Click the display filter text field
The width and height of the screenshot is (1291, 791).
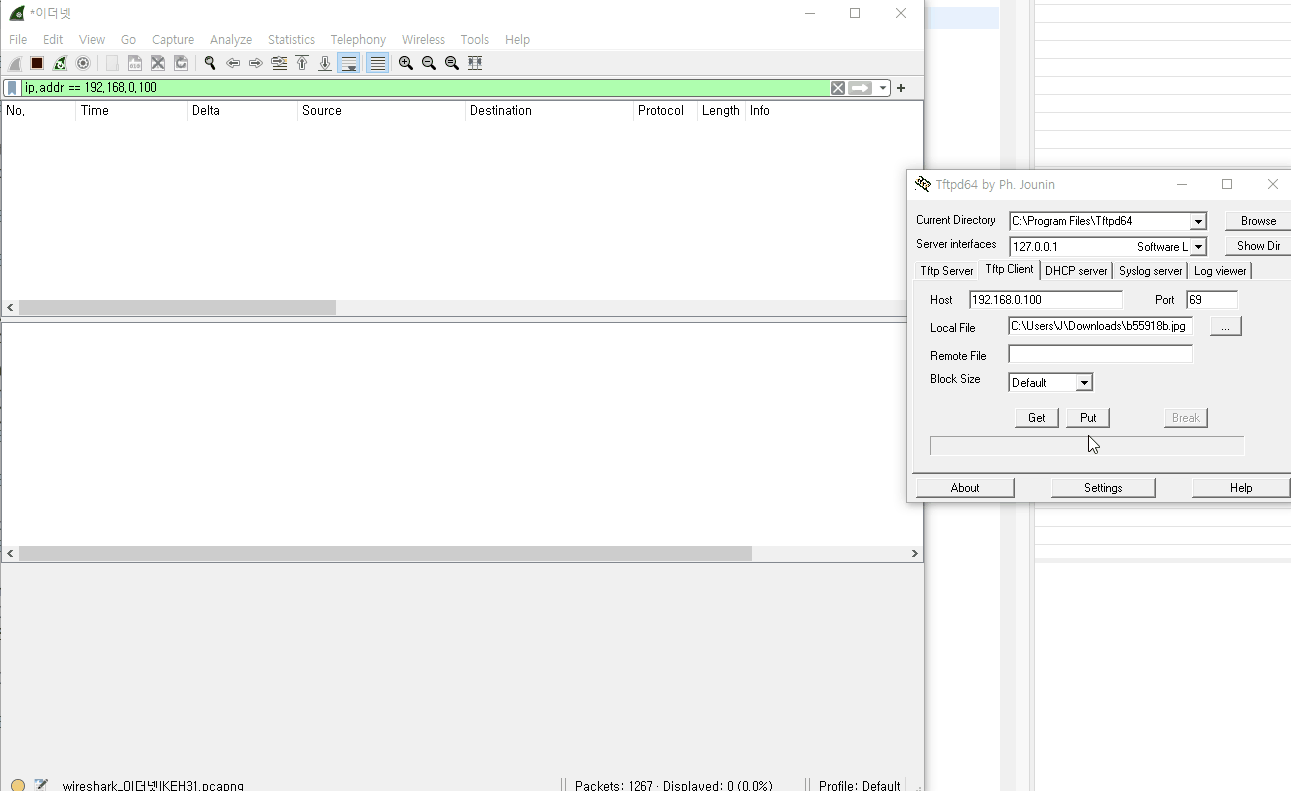tap(425, 88)
